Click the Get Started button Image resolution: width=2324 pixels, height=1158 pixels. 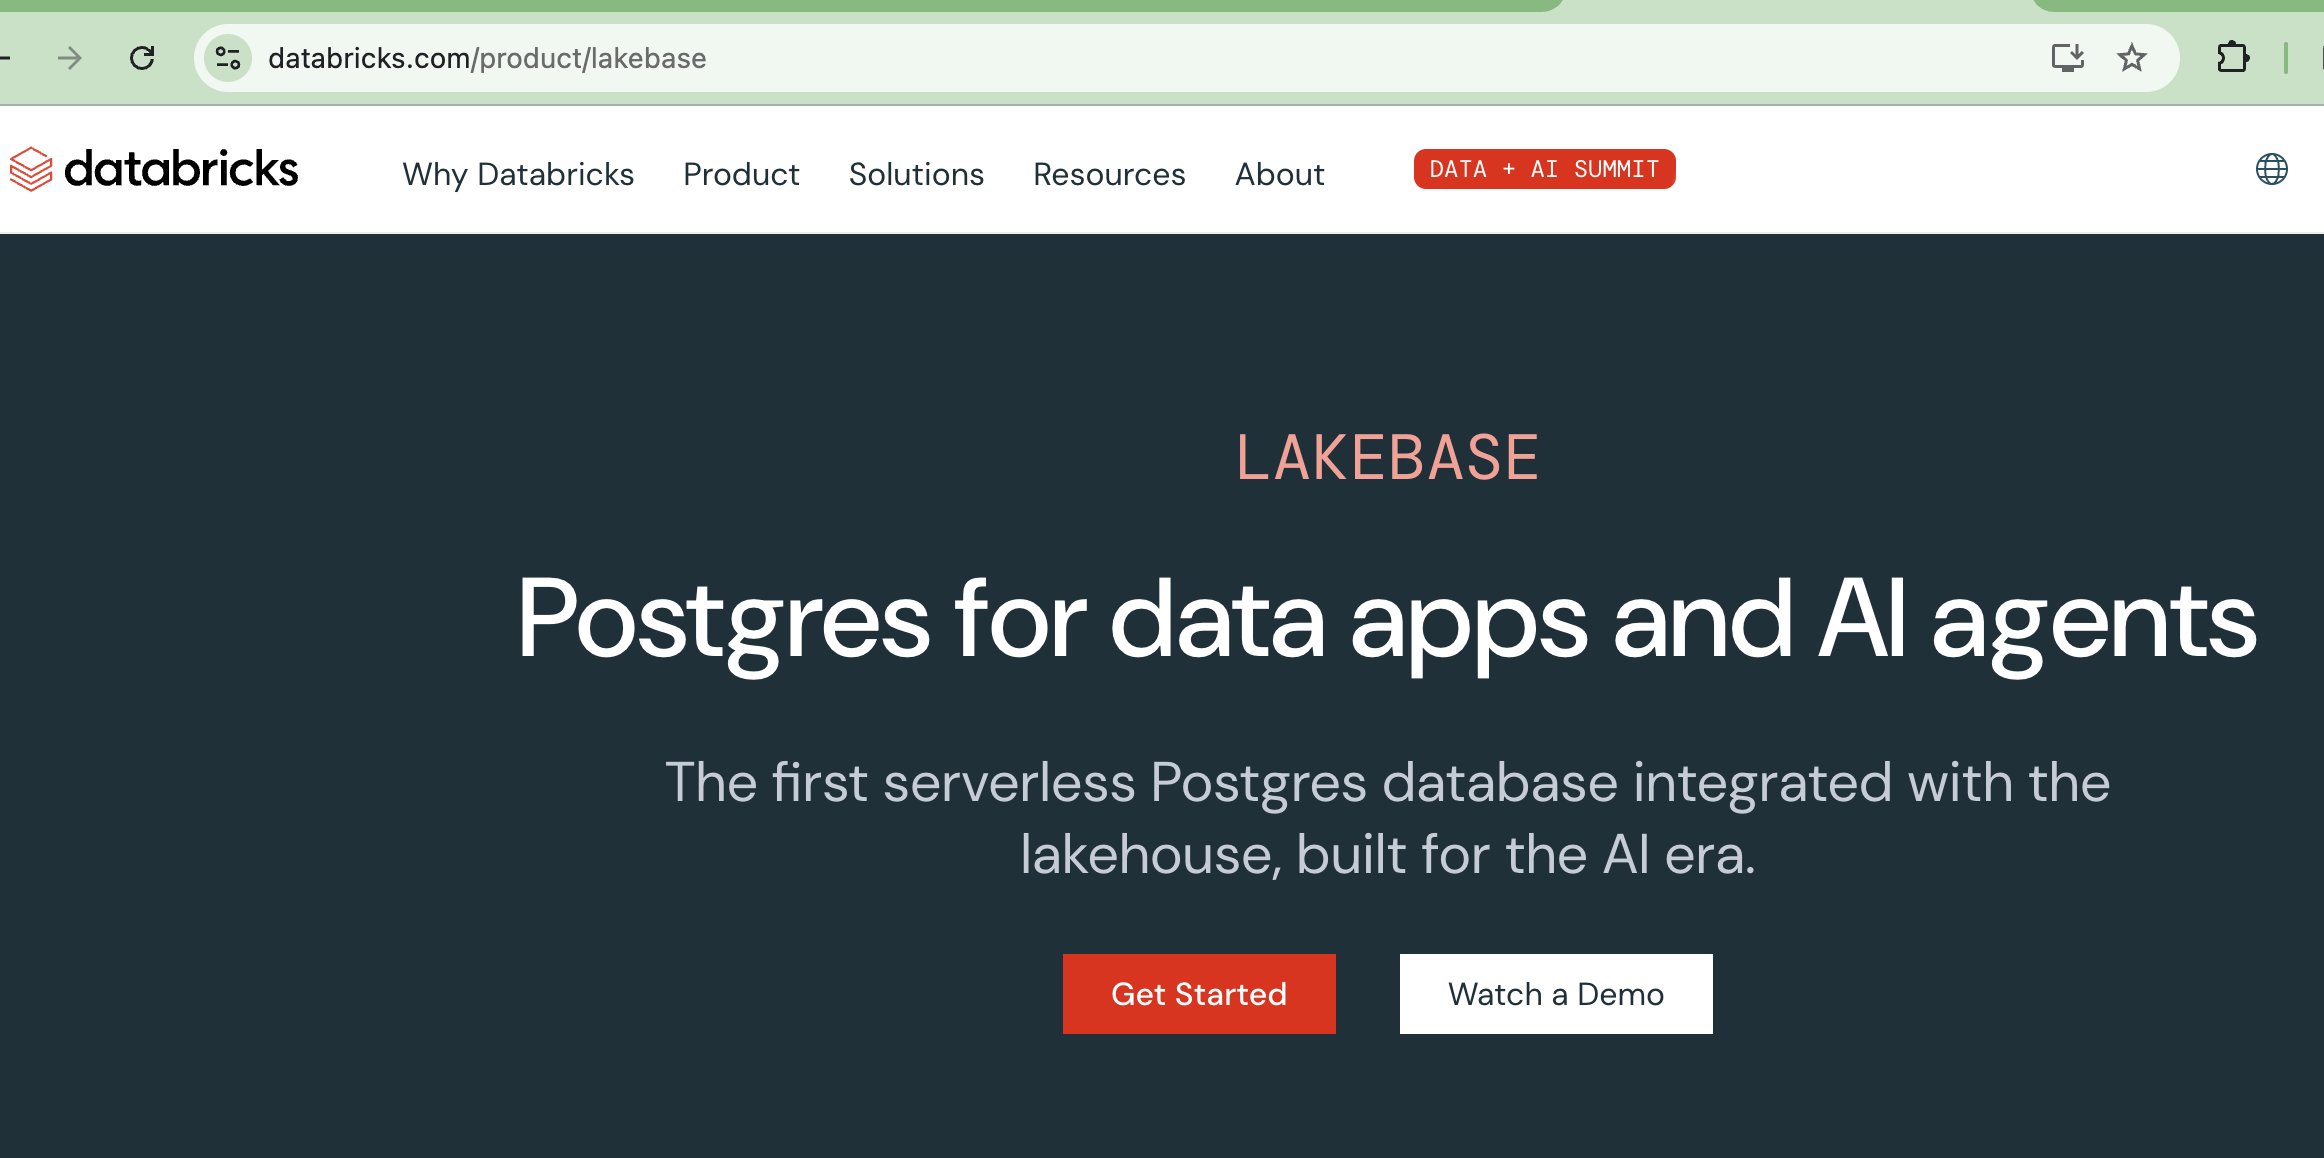click(x=1198, y=993)
